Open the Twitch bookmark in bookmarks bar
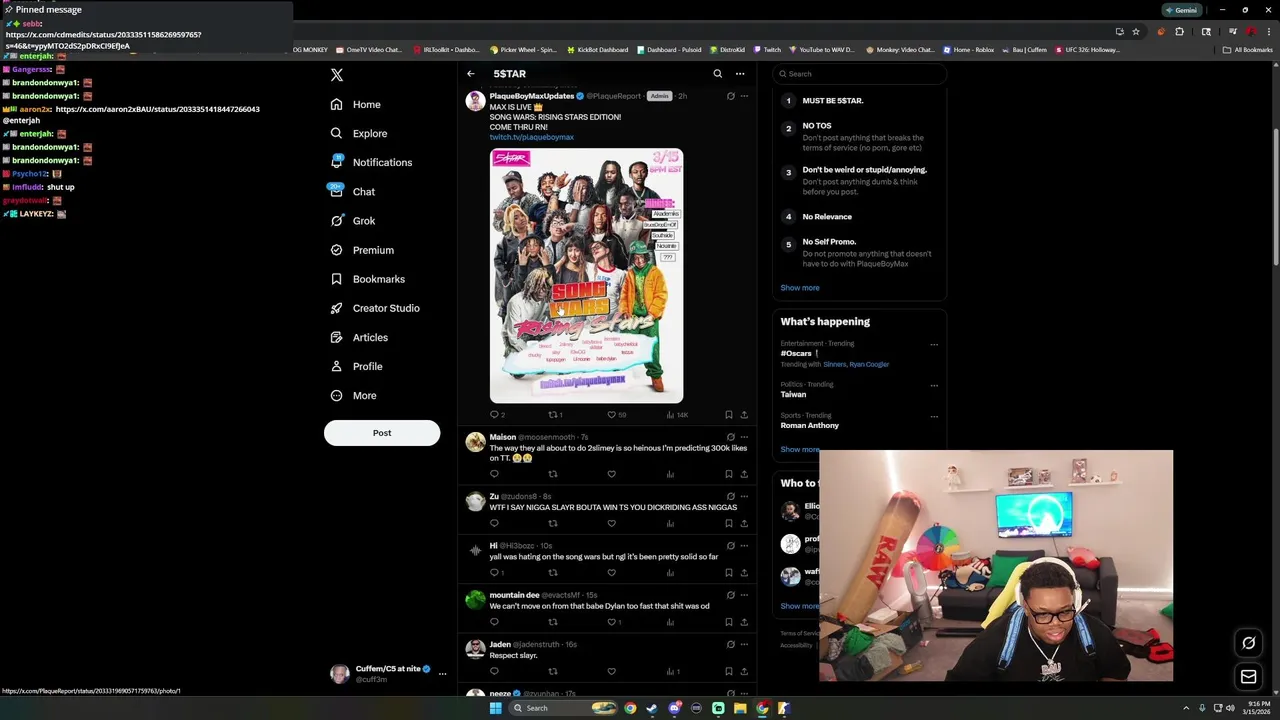The height and width of the screenshot is (720, 1280). [x=768, y=50]
